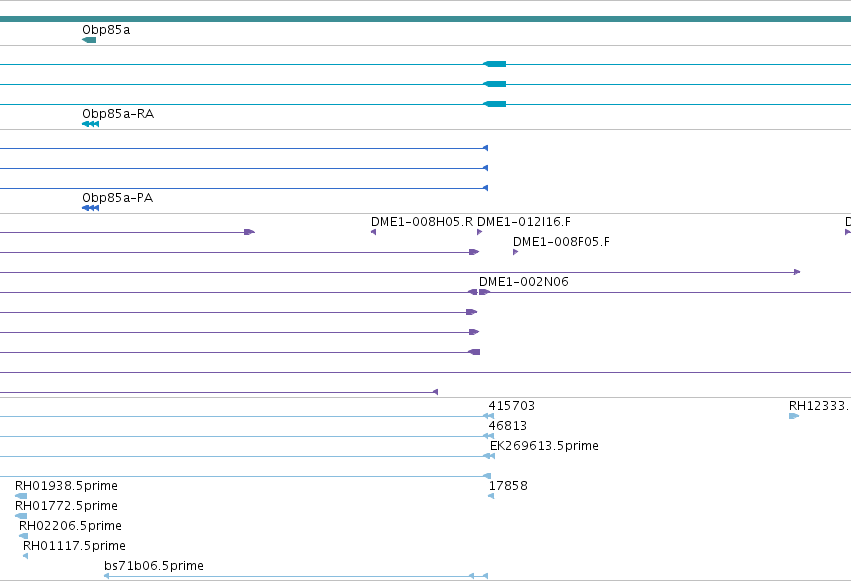Click the Obp85a-RA transcript arrow glyph
The width and height of the screenshot is (851, 581).
pos(91,124)
